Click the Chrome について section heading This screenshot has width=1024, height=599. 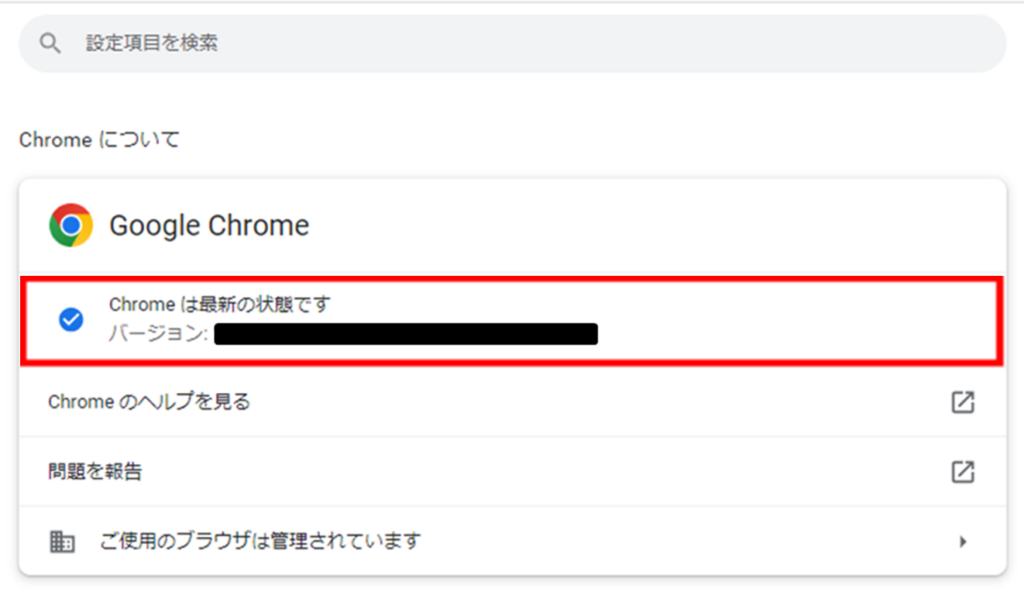(99, 140)
